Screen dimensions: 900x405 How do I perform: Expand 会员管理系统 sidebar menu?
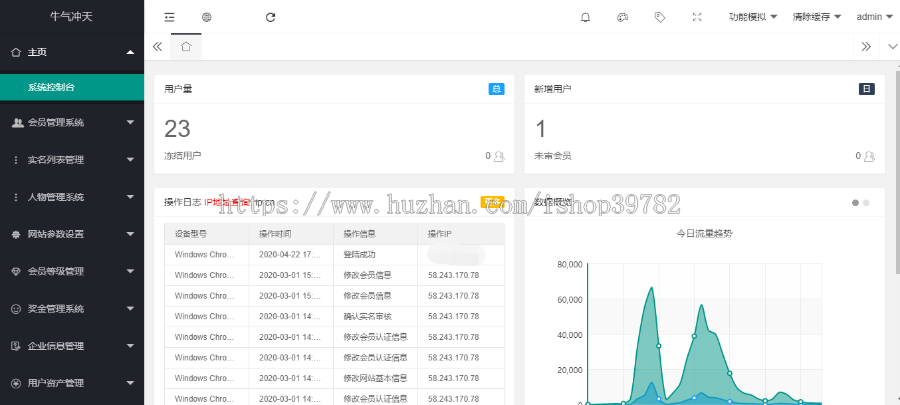[x=72, y=123]
